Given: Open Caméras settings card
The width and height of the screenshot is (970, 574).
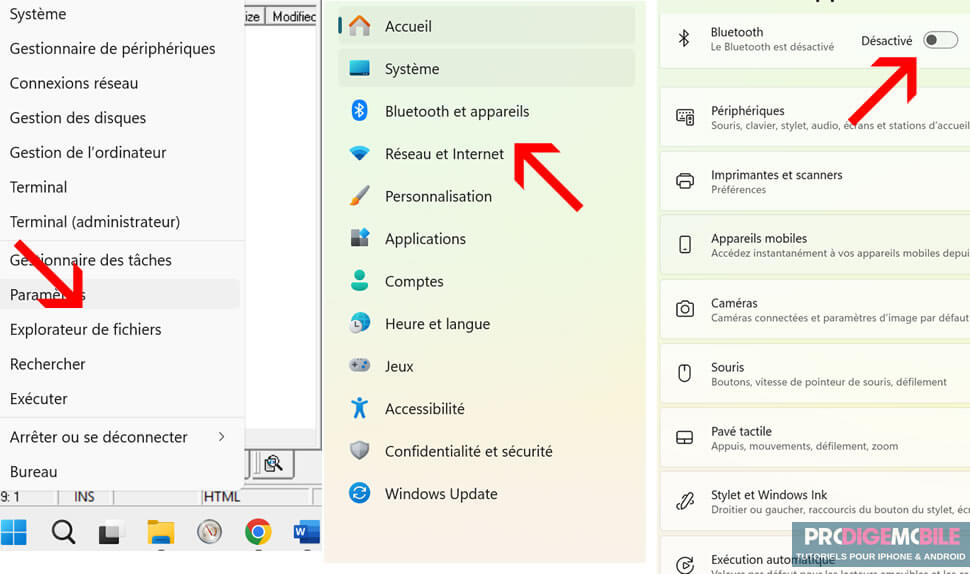Looking at the screenshot, I should click(x=815, y=309).
